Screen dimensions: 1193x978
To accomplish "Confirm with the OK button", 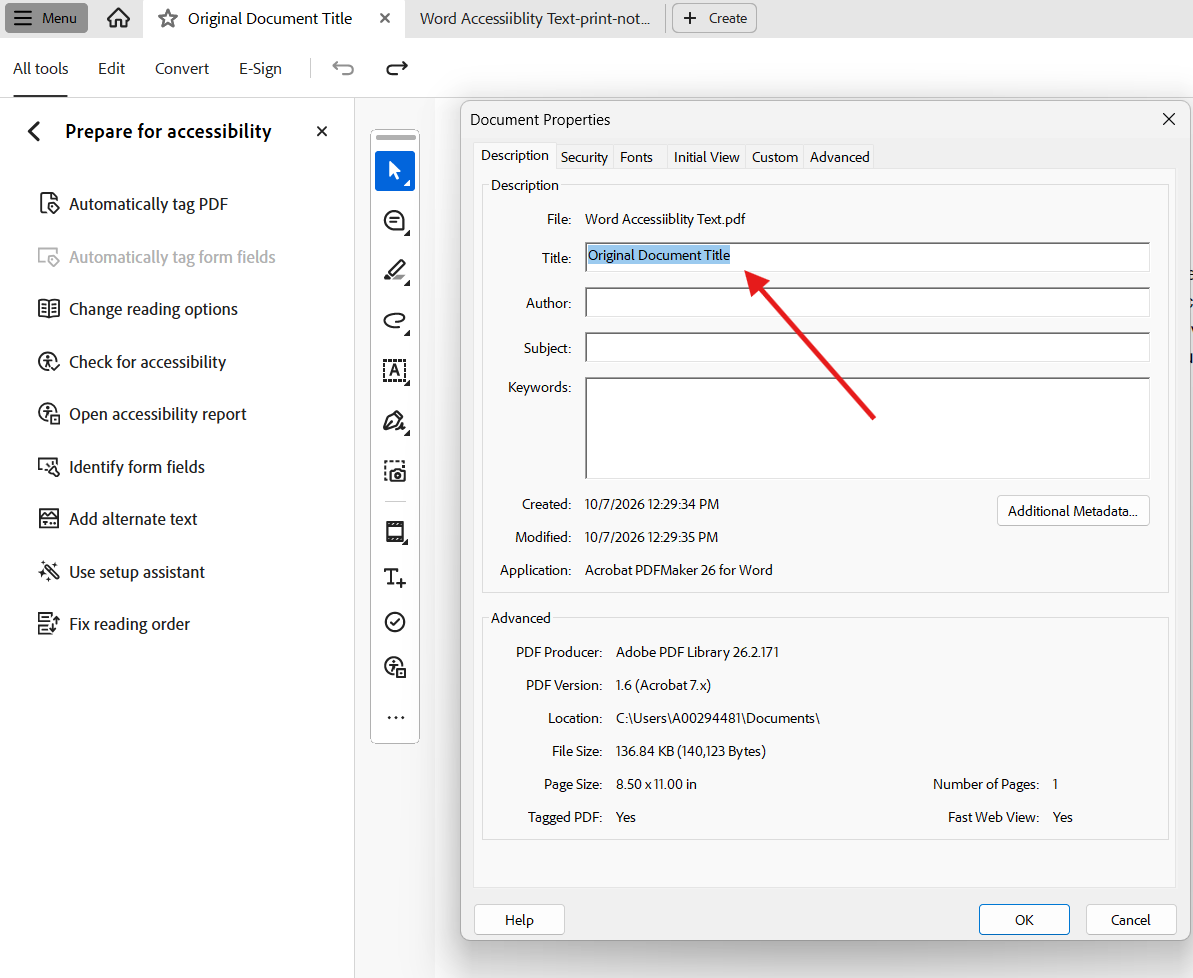I will (1024, 919).
